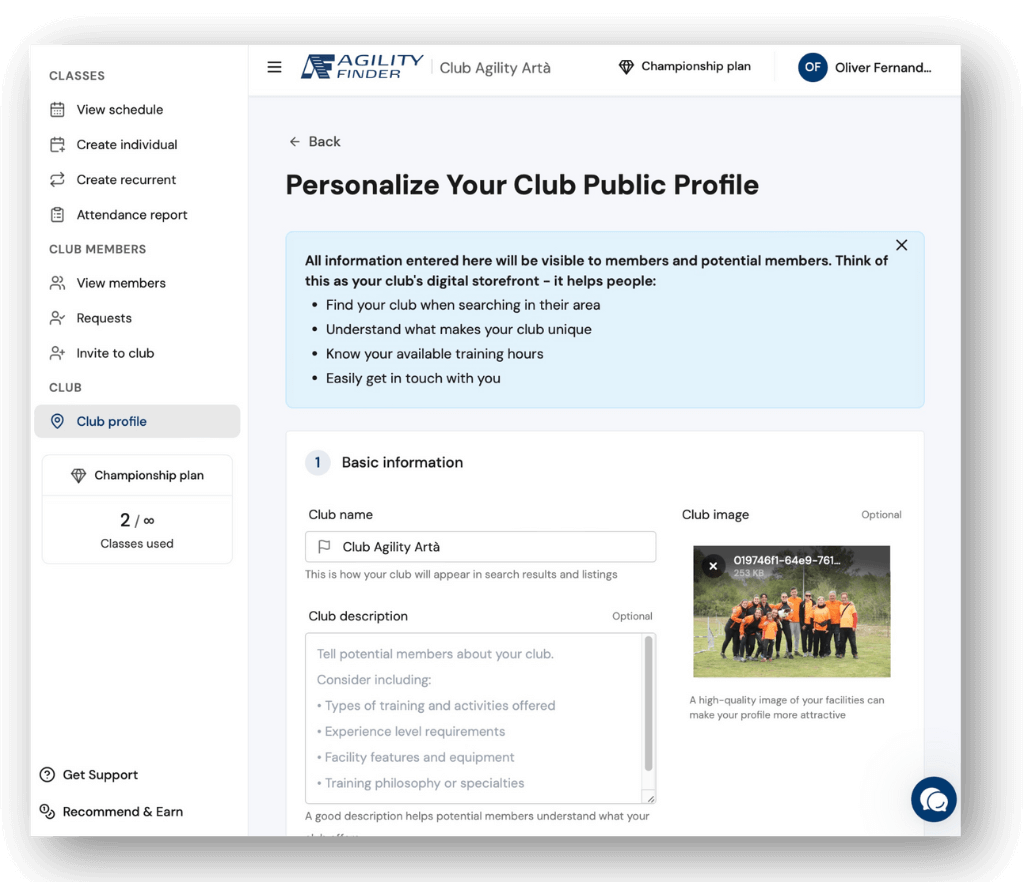Click the '2 / ∞' classes used text
The image size is (1030, 882).
click(x=137, y=521)
